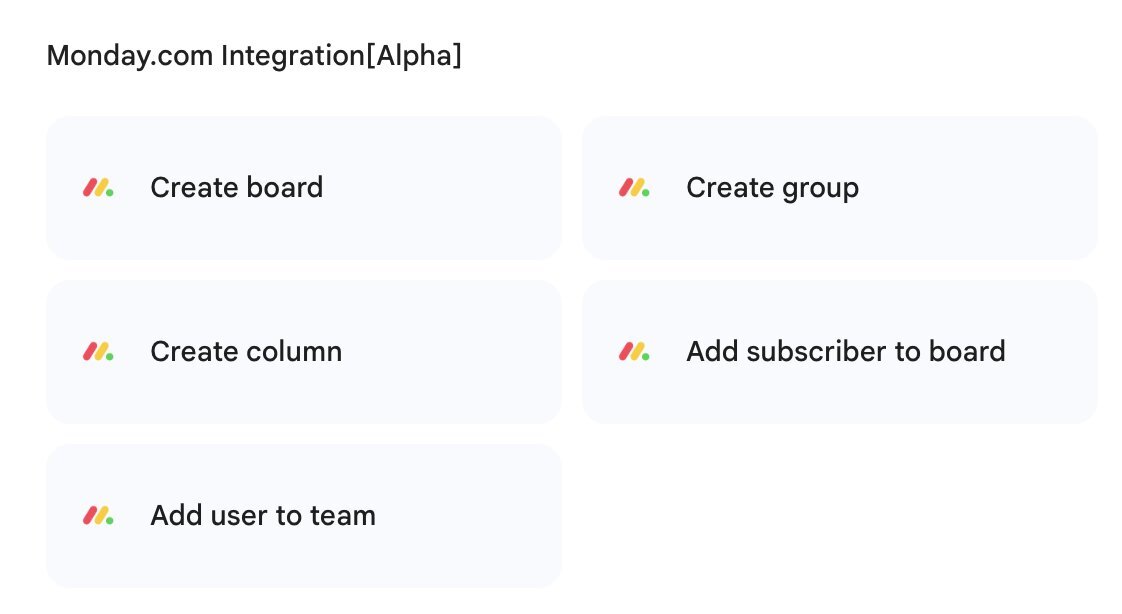Click the Monday.com Integration[Alpha] heading
The width and height of the screenshot is (1122, 614).
point(254,56)
